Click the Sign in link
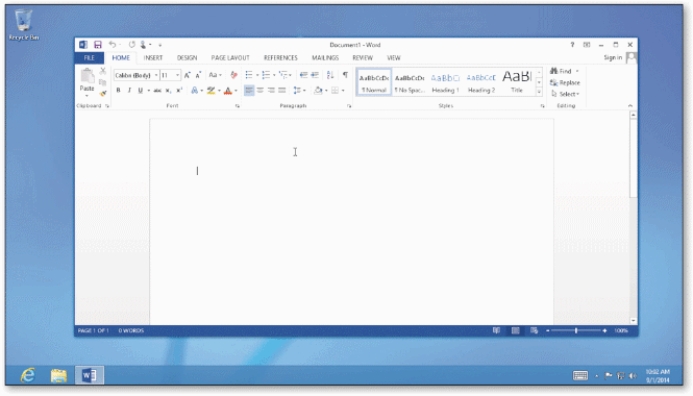The image size is (693, 396). (x=613, y=57)
